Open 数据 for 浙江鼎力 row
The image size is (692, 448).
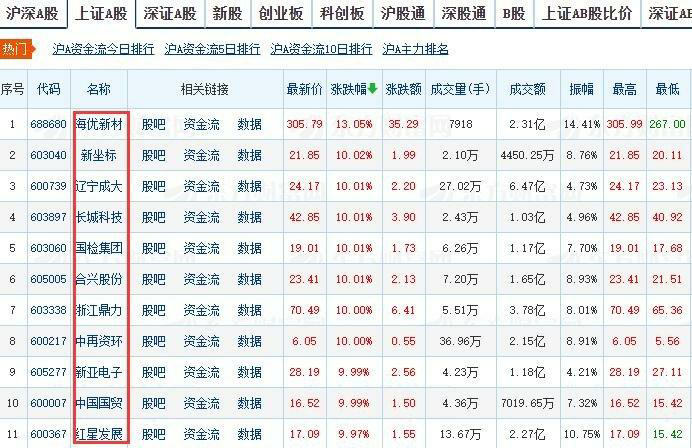pyautogui.click(x=250, y=310)
